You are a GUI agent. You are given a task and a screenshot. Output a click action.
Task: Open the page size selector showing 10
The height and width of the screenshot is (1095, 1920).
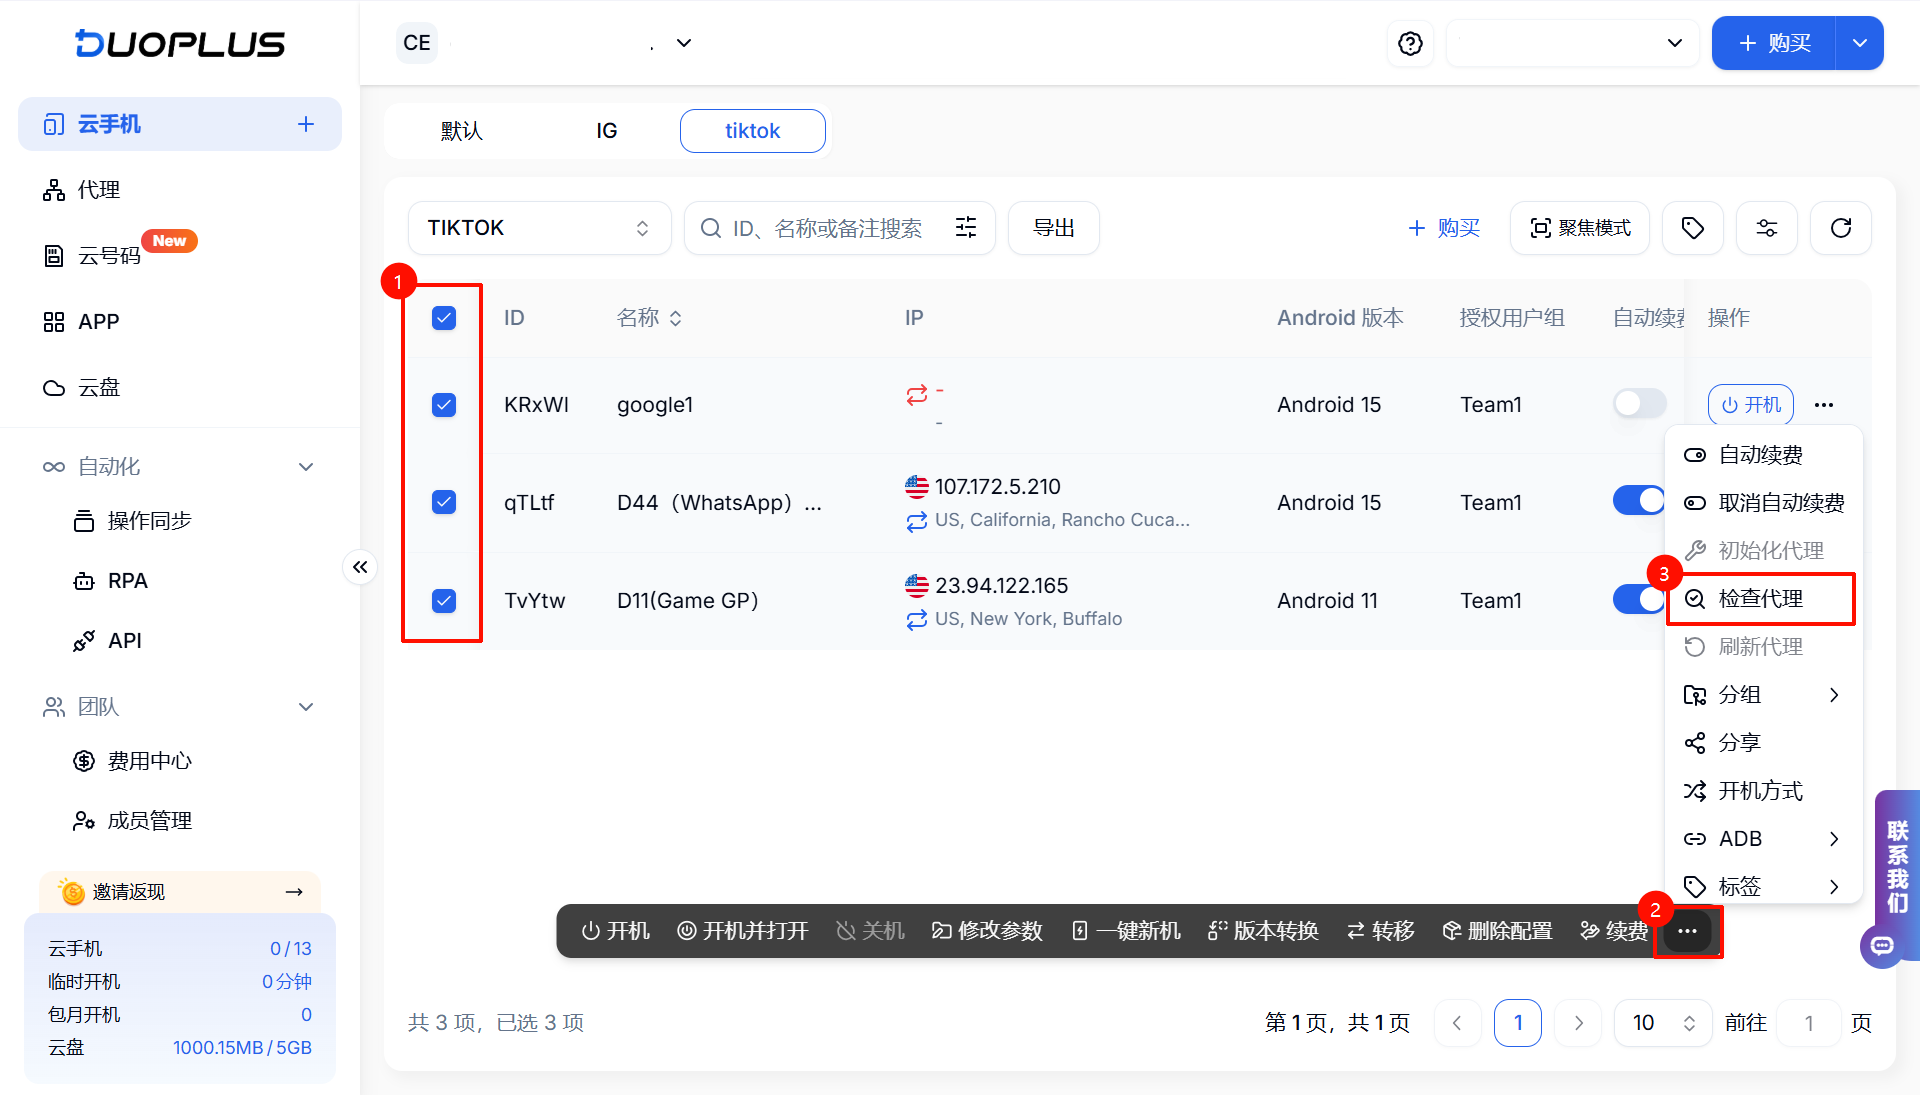[x=1662, y=1022]
